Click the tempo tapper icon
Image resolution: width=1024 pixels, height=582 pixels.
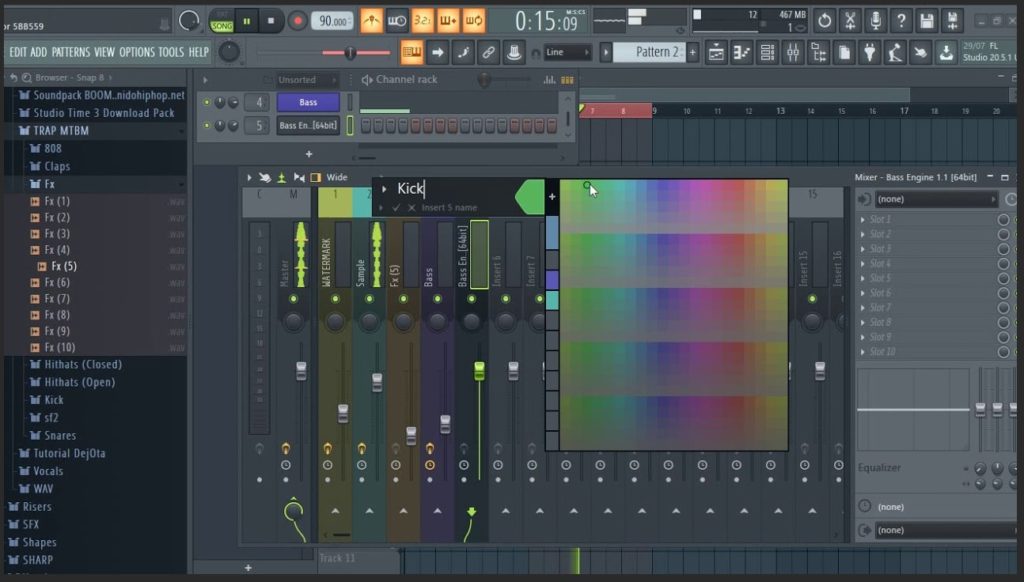[895, 52]
